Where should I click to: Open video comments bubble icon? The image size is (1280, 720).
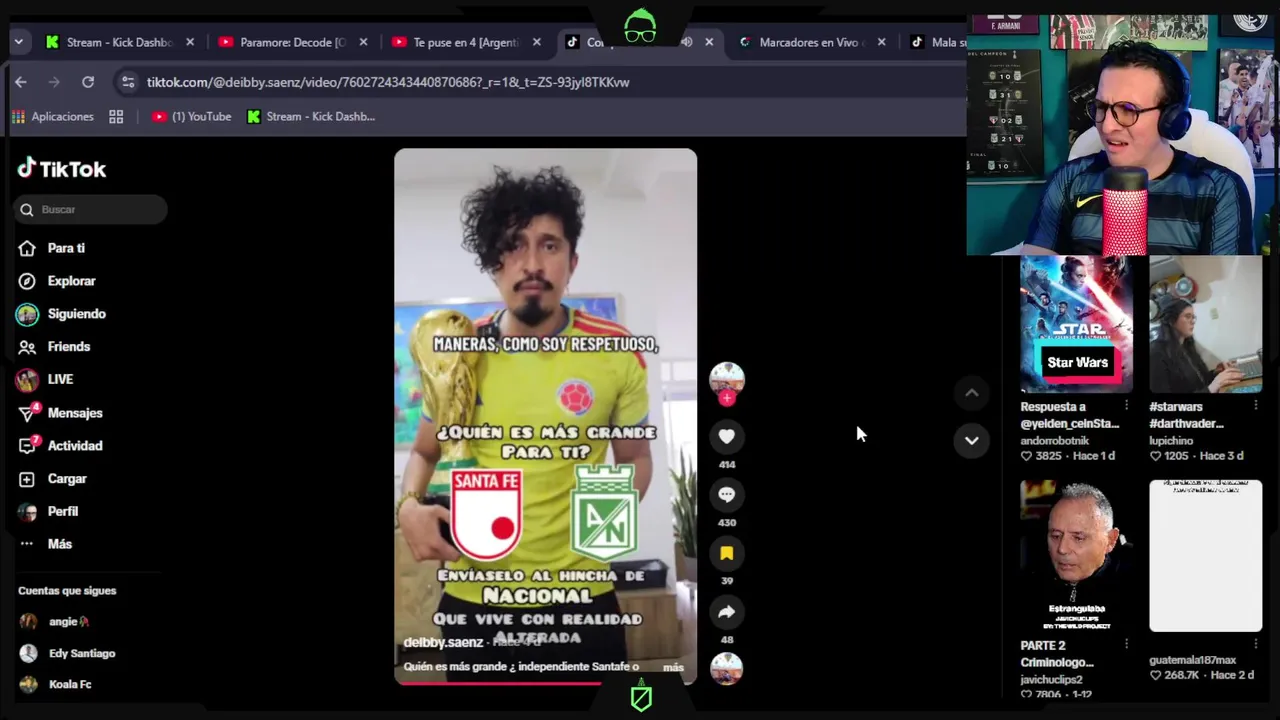click(727, 494)
